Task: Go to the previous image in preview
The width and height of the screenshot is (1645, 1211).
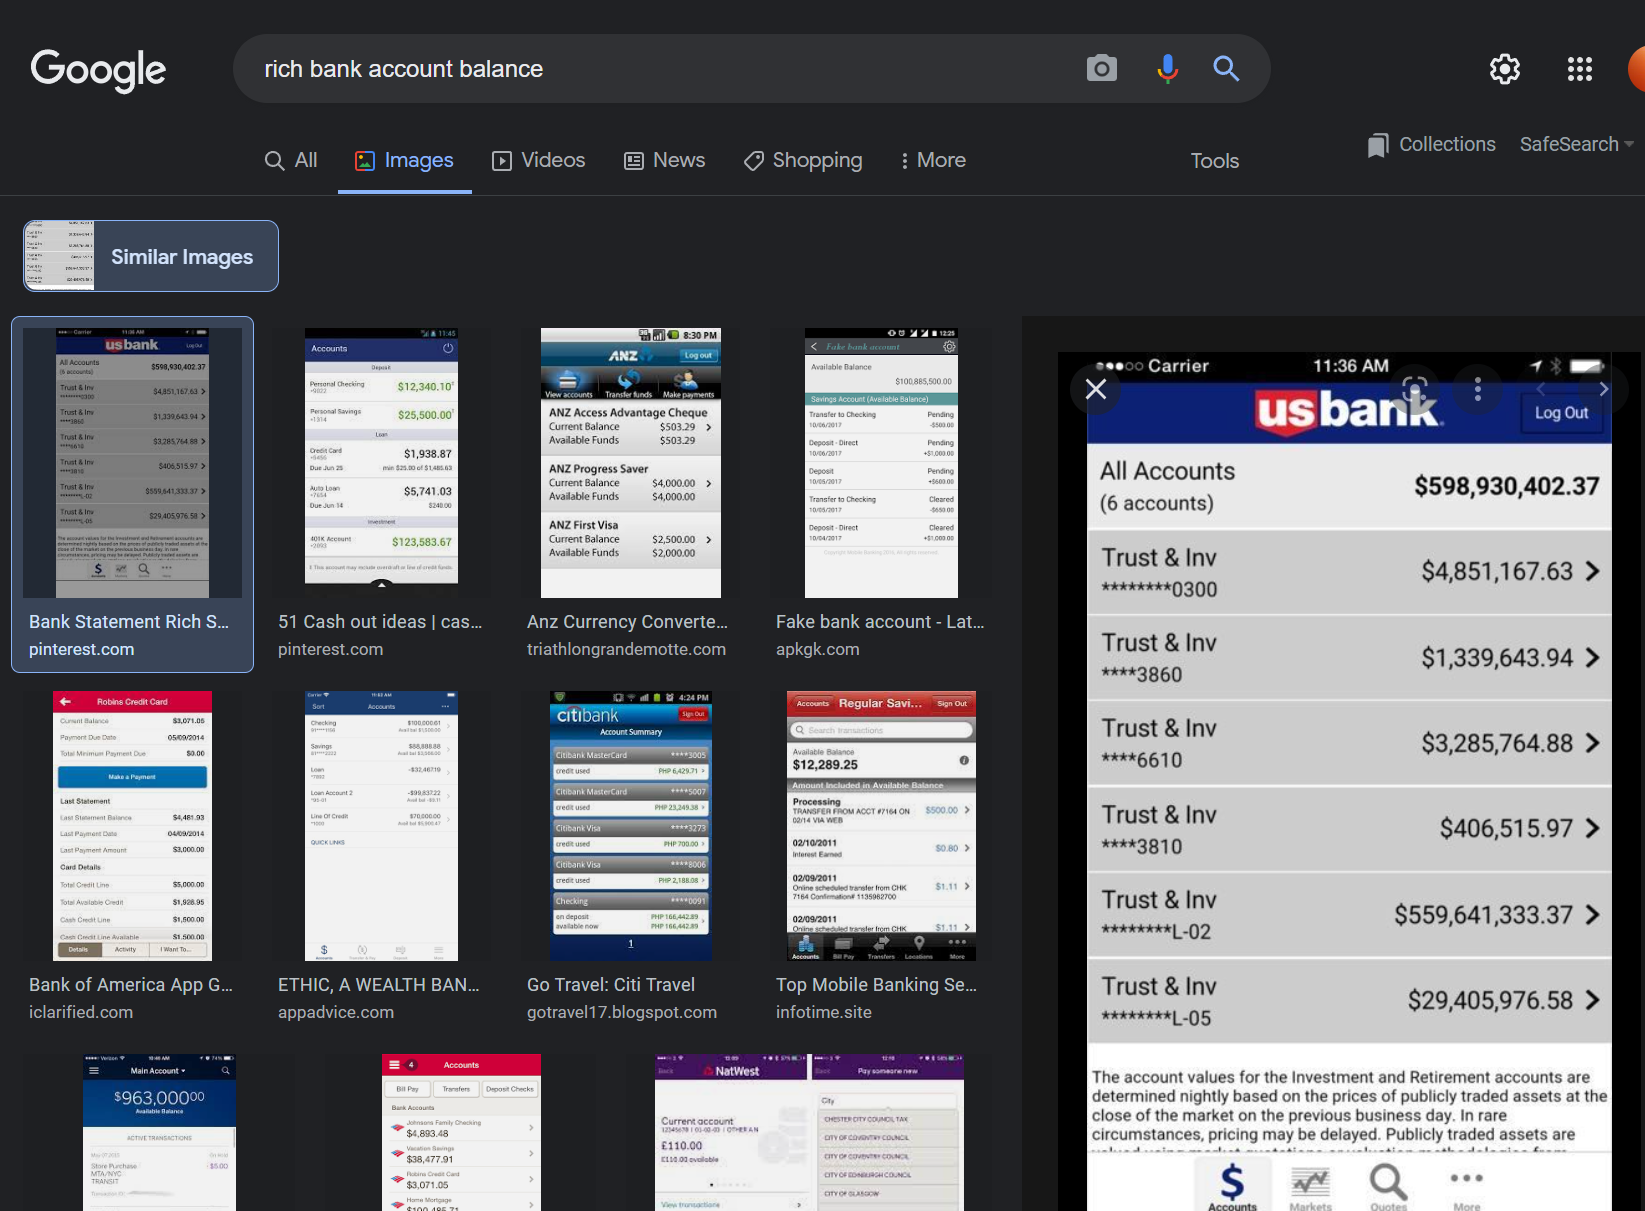Action: click(1541, 389)
